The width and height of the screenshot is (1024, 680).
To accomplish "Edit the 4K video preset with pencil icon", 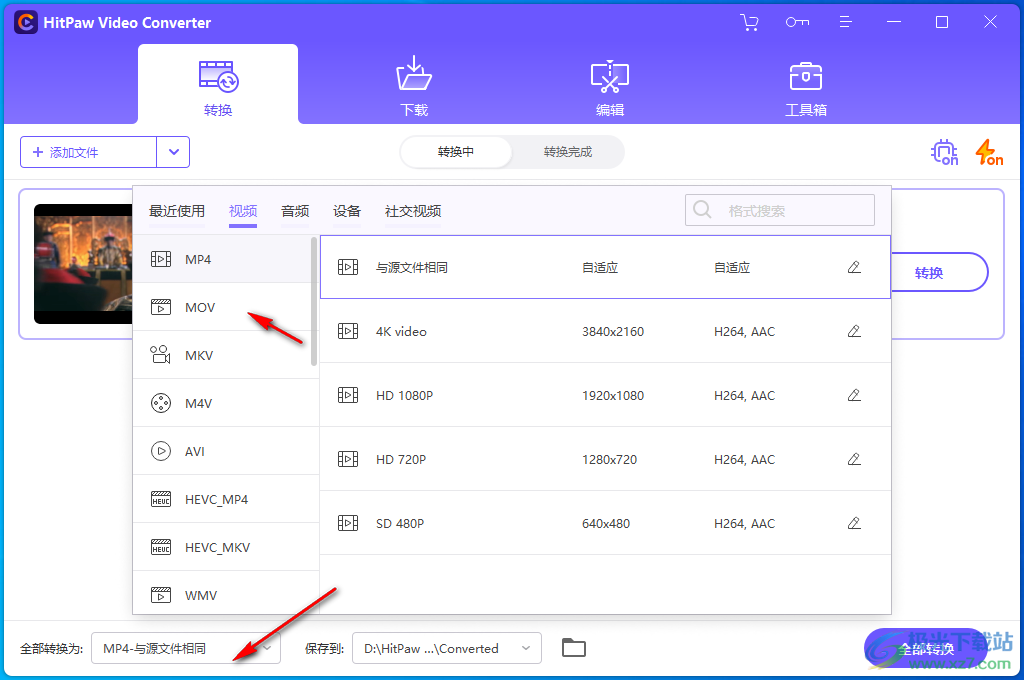I will pos(854,331).
